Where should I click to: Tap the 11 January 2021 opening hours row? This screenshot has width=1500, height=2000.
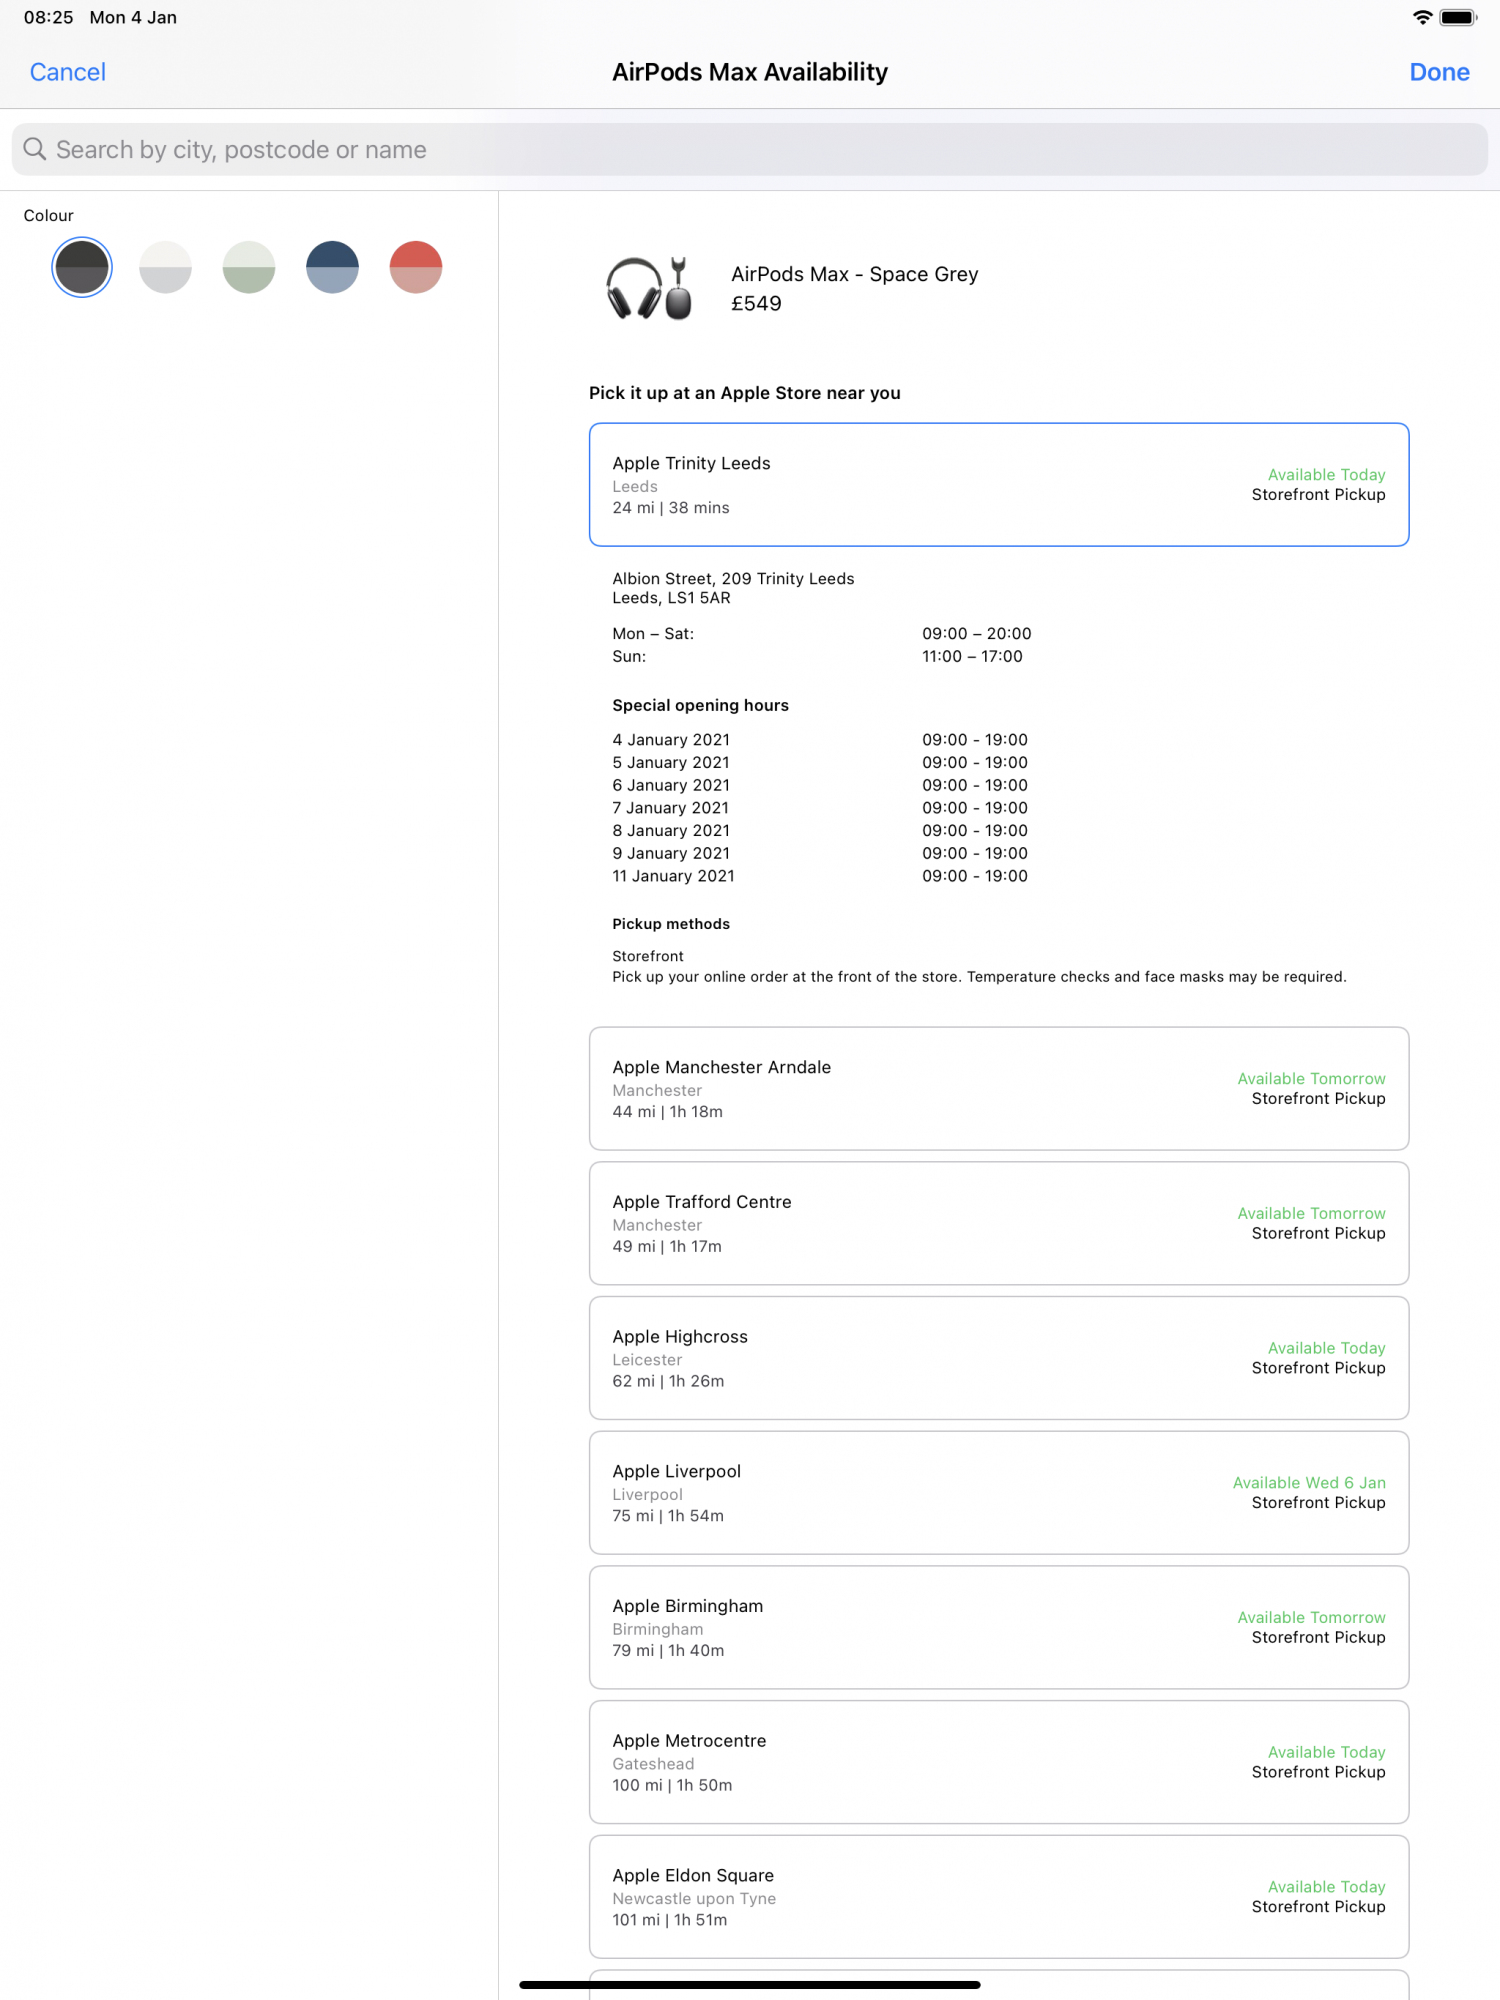tap(820, 876)
